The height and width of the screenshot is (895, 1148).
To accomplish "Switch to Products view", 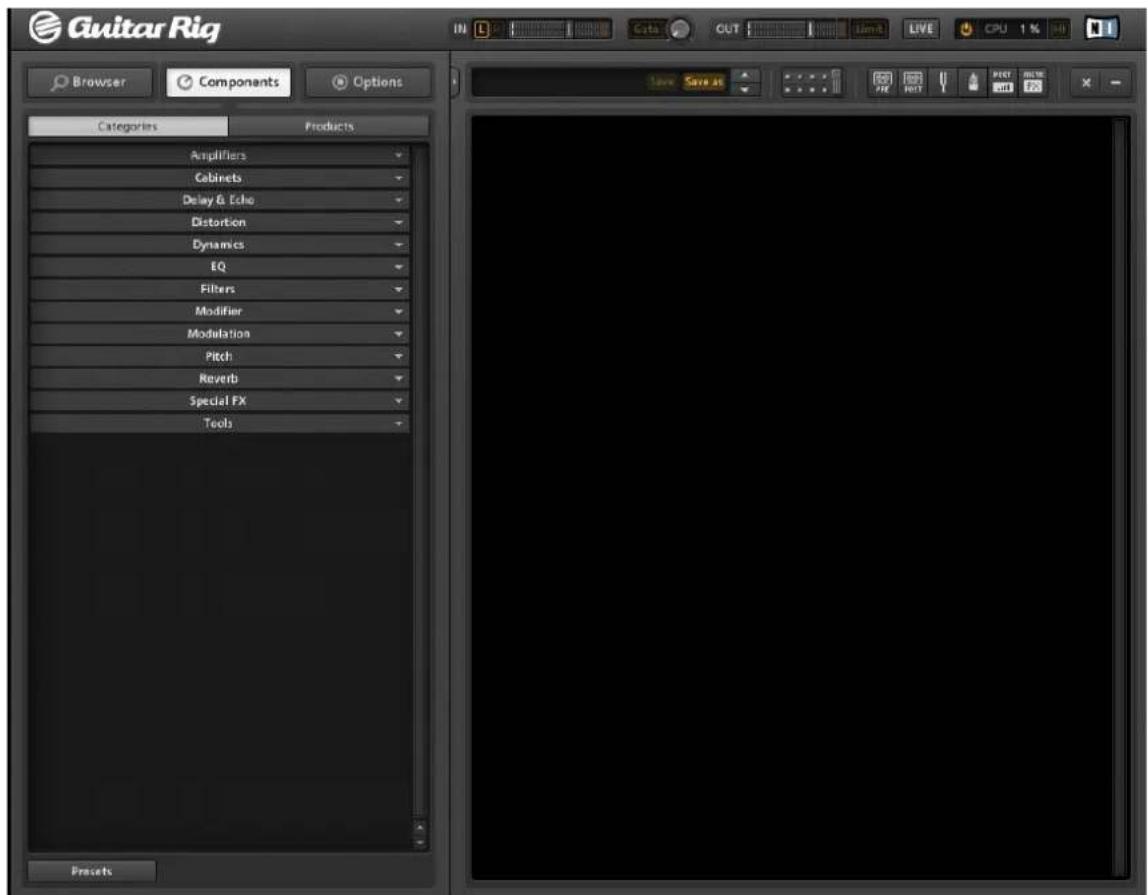I will (x=329, y=126).
